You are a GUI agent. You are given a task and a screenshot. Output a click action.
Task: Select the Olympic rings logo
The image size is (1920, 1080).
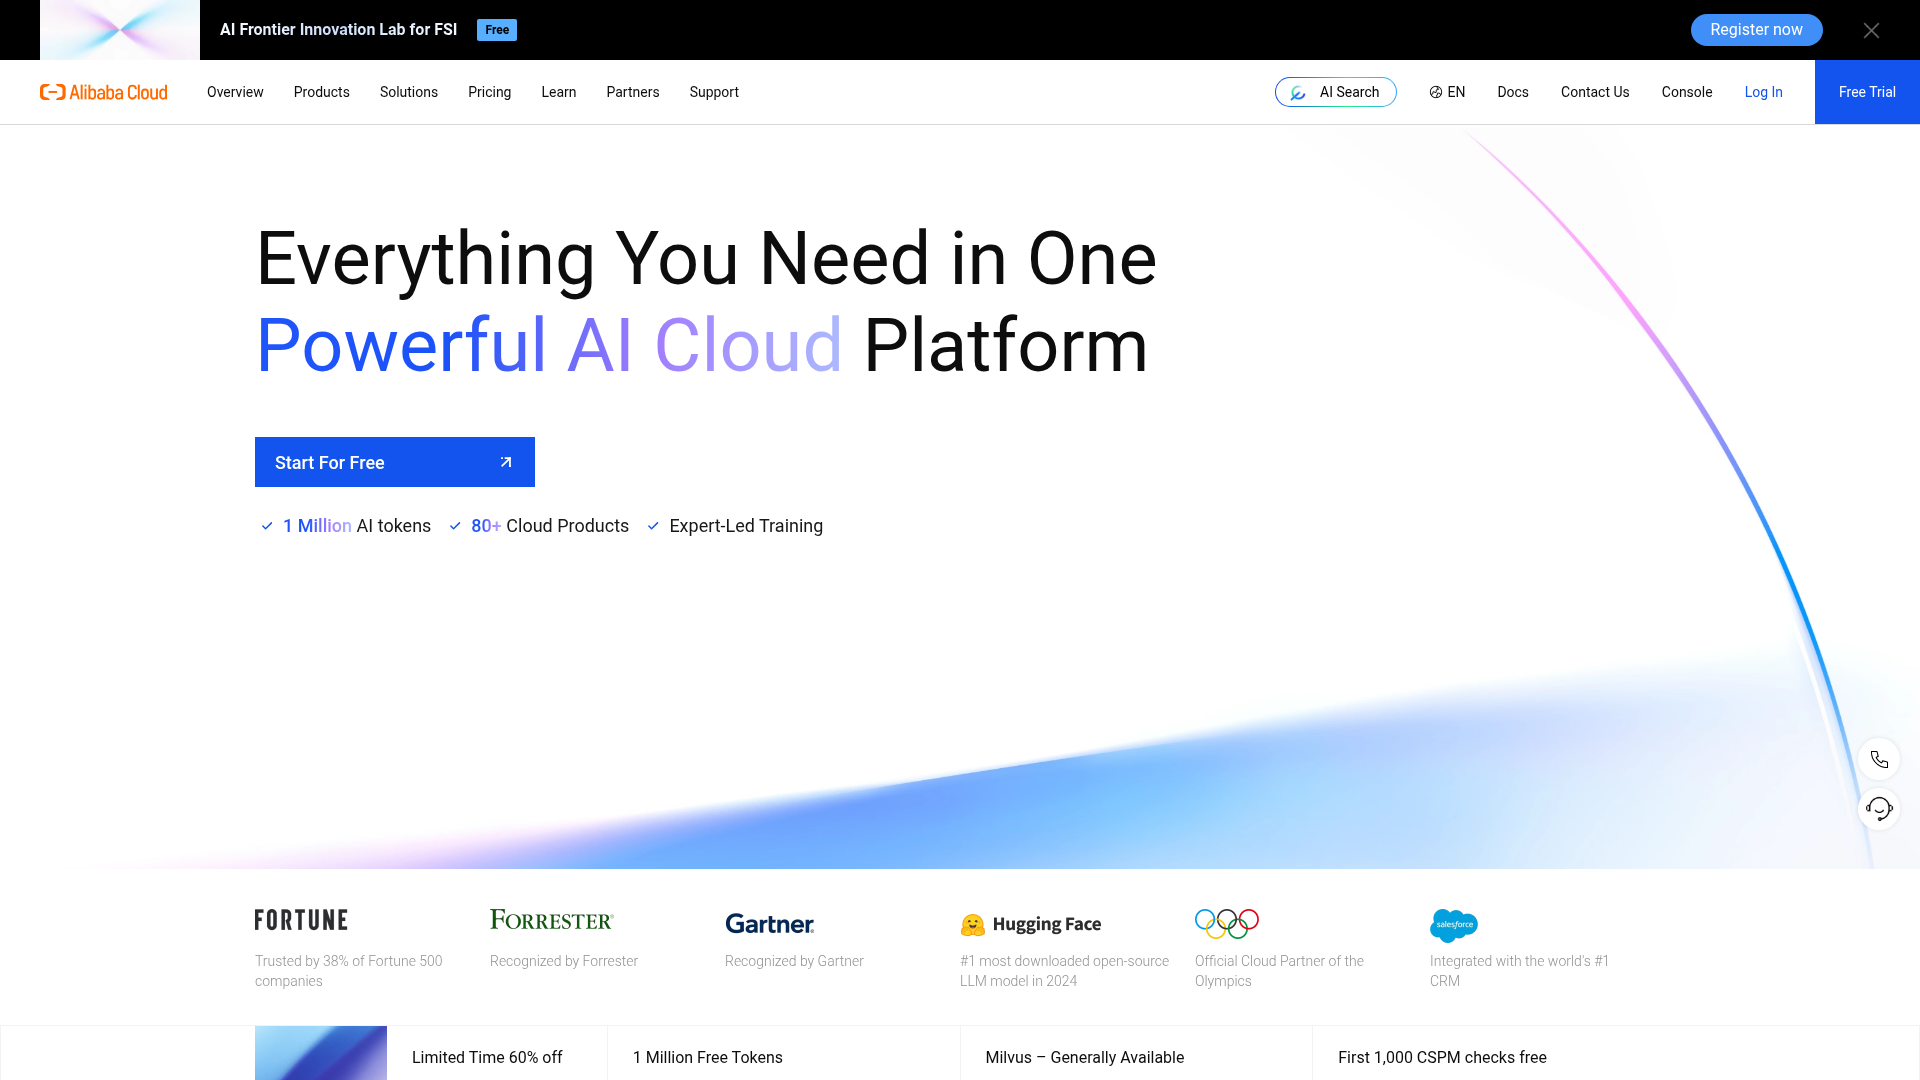point(1225,922)
